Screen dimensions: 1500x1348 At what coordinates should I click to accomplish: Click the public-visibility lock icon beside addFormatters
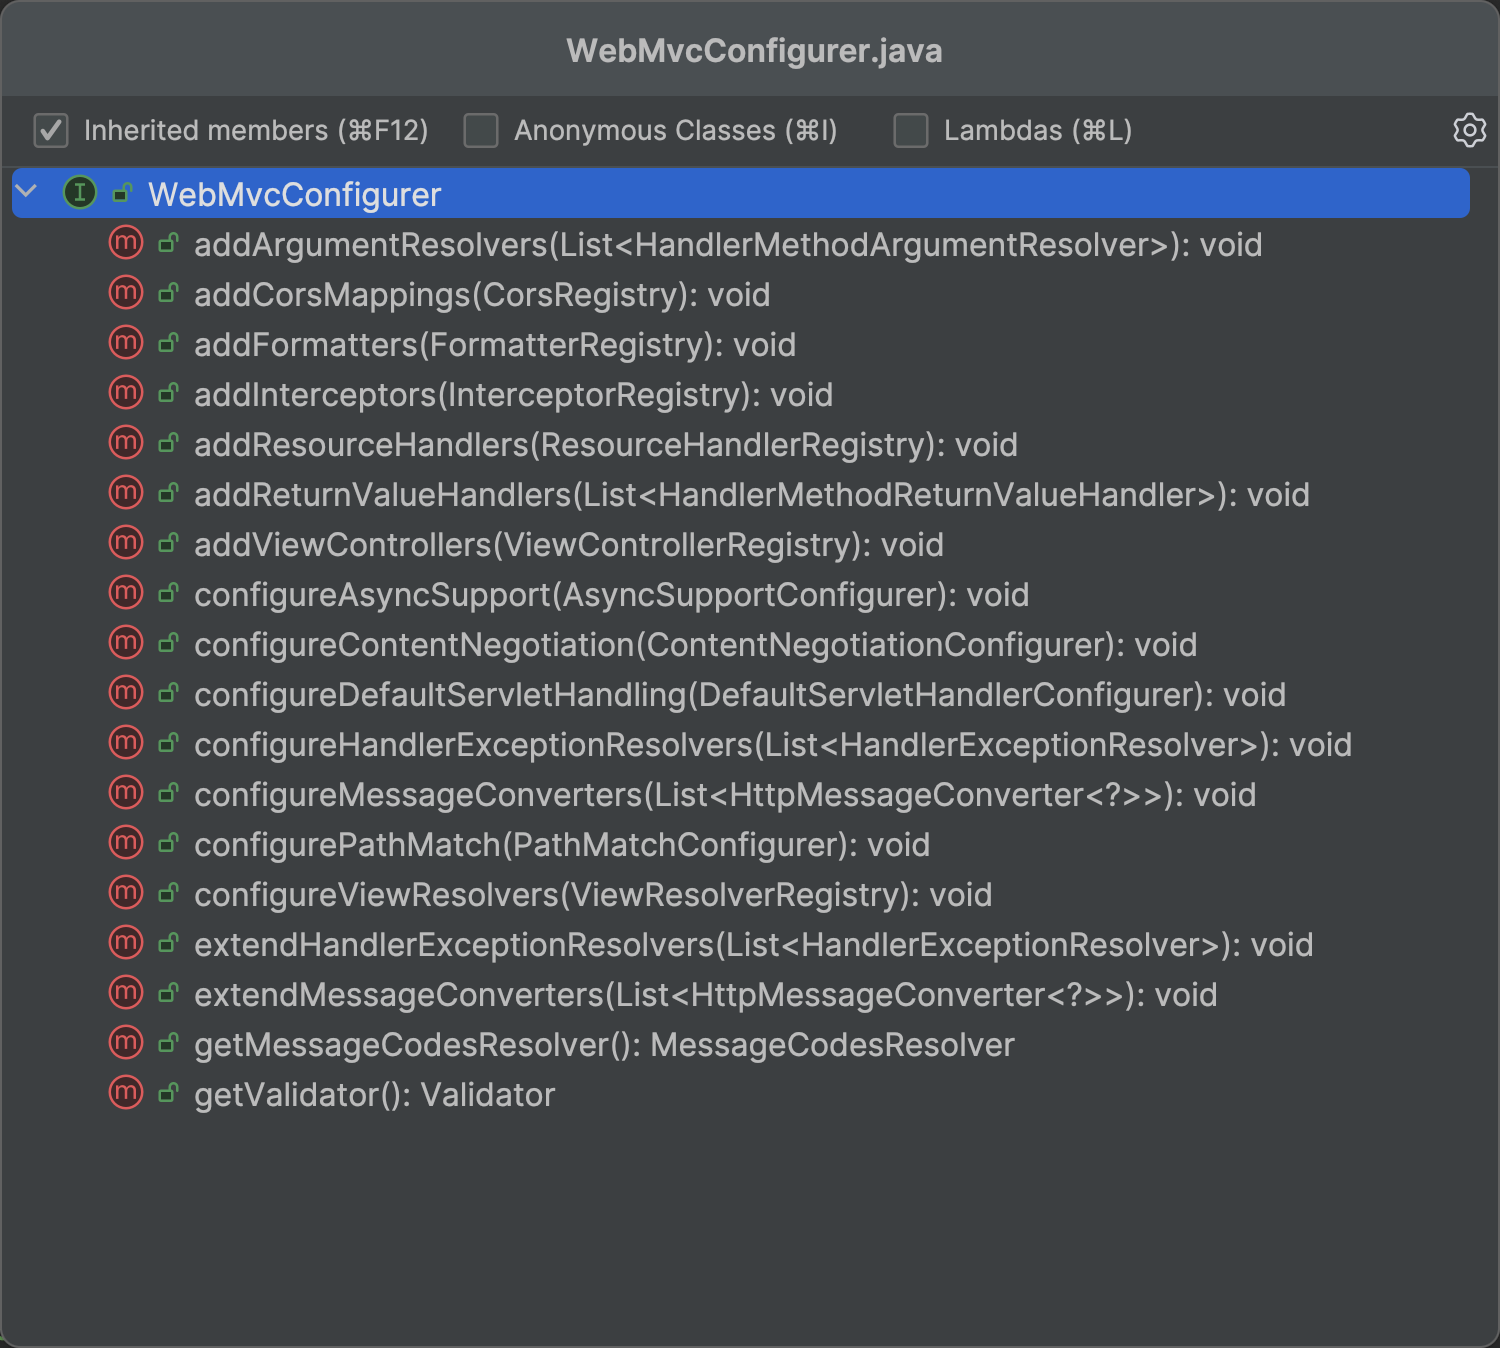tap(169, 343)
